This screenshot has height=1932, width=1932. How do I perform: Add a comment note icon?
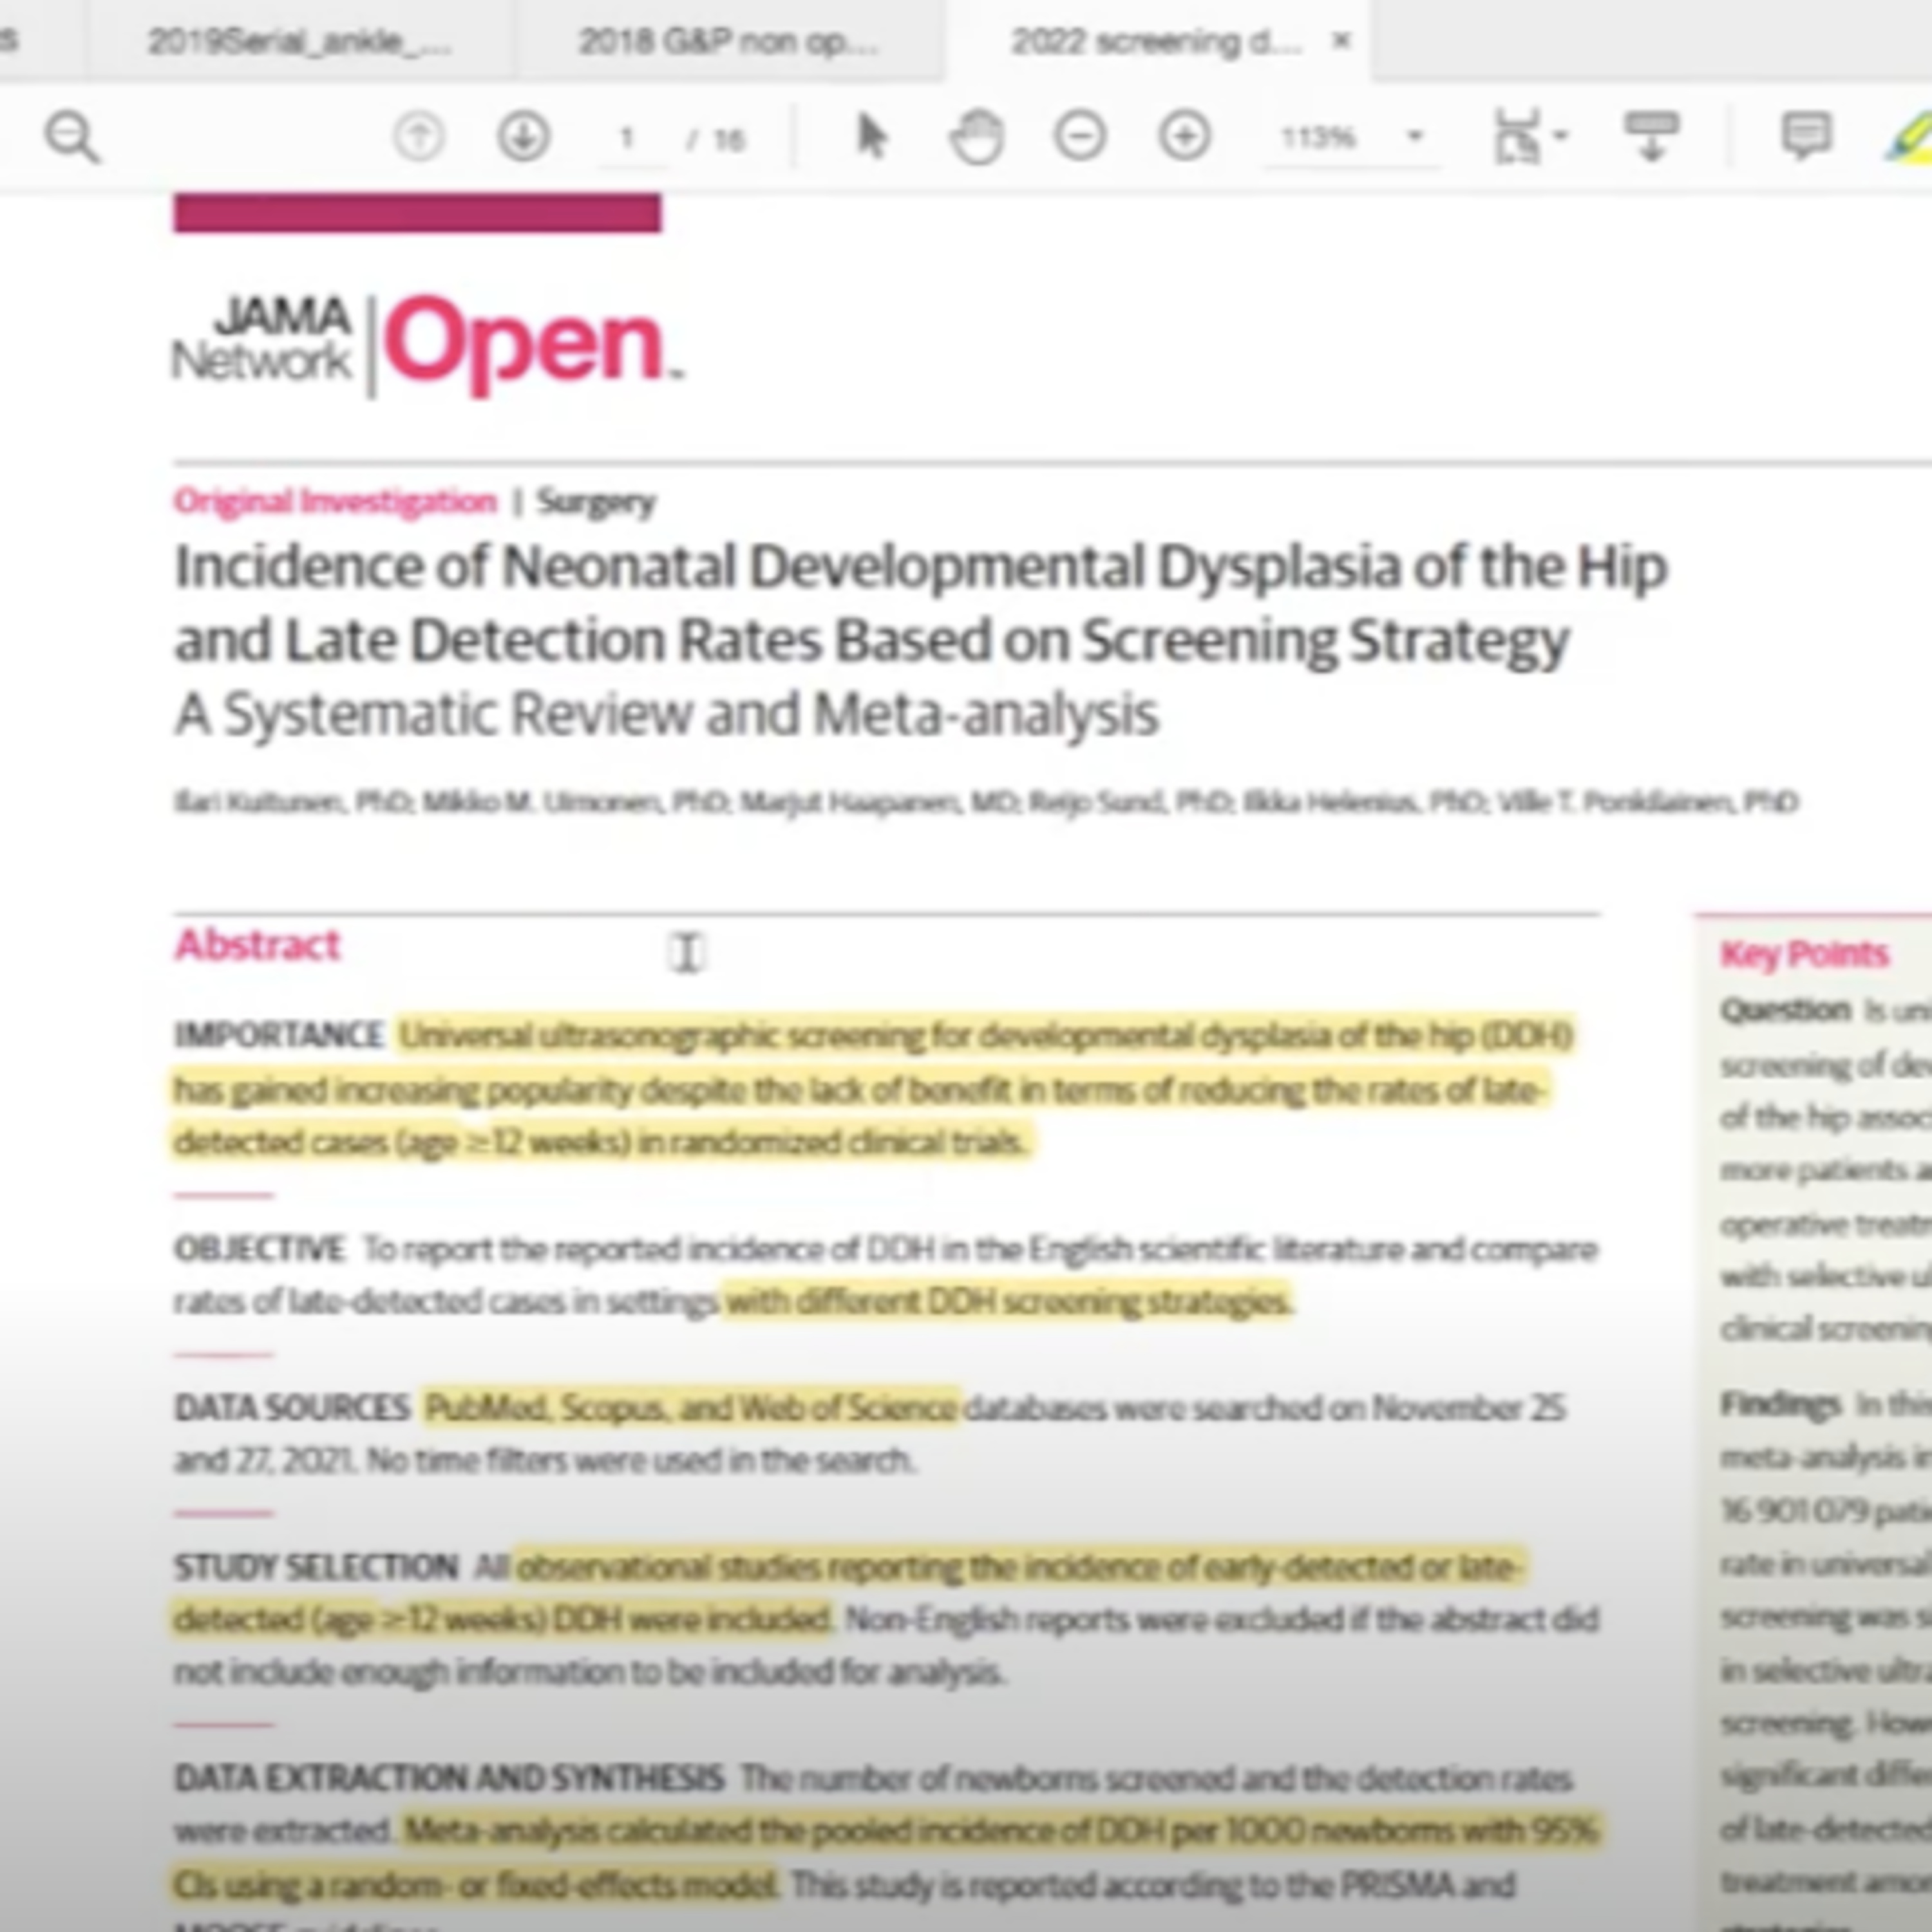click(x=1806, y=136)
